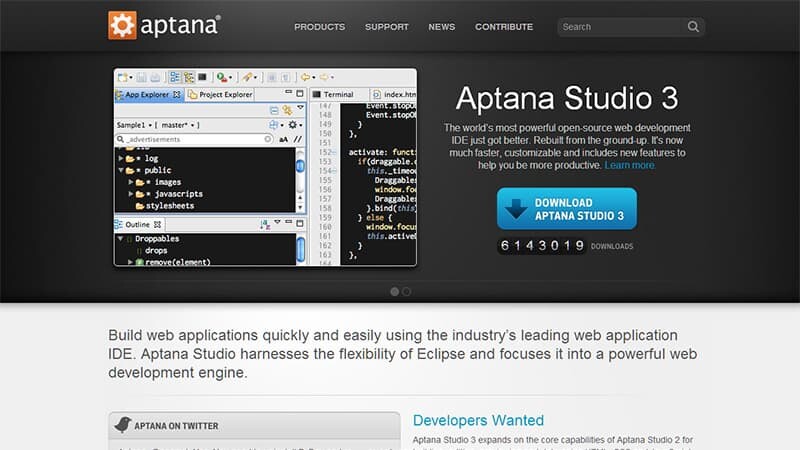800x450 pixels.
Task: Expand the javascripts folder
Action: tap(131, 194)
